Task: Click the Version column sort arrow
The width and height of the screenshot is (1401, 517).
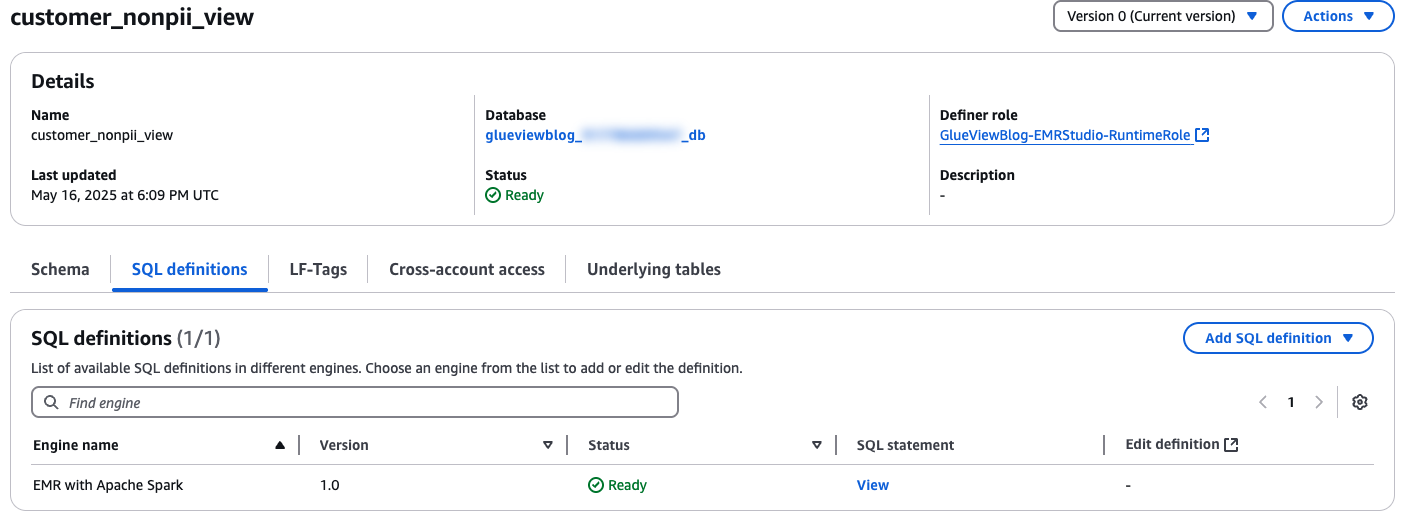Action: [548, 445]
